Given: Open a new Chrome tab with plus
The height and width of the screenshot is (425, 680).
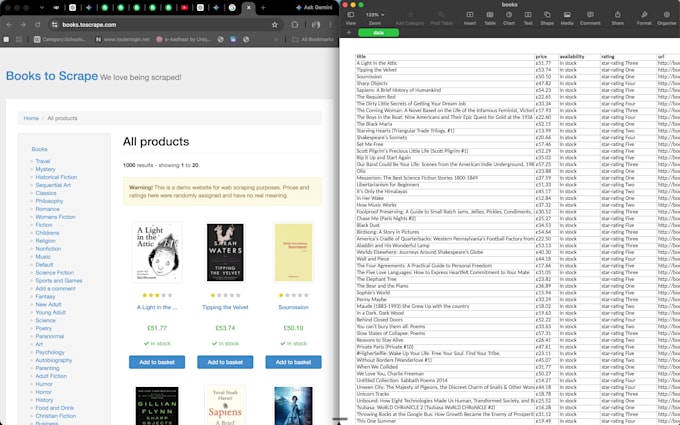Looking at the screenshot, I should (x=263, y=7).
